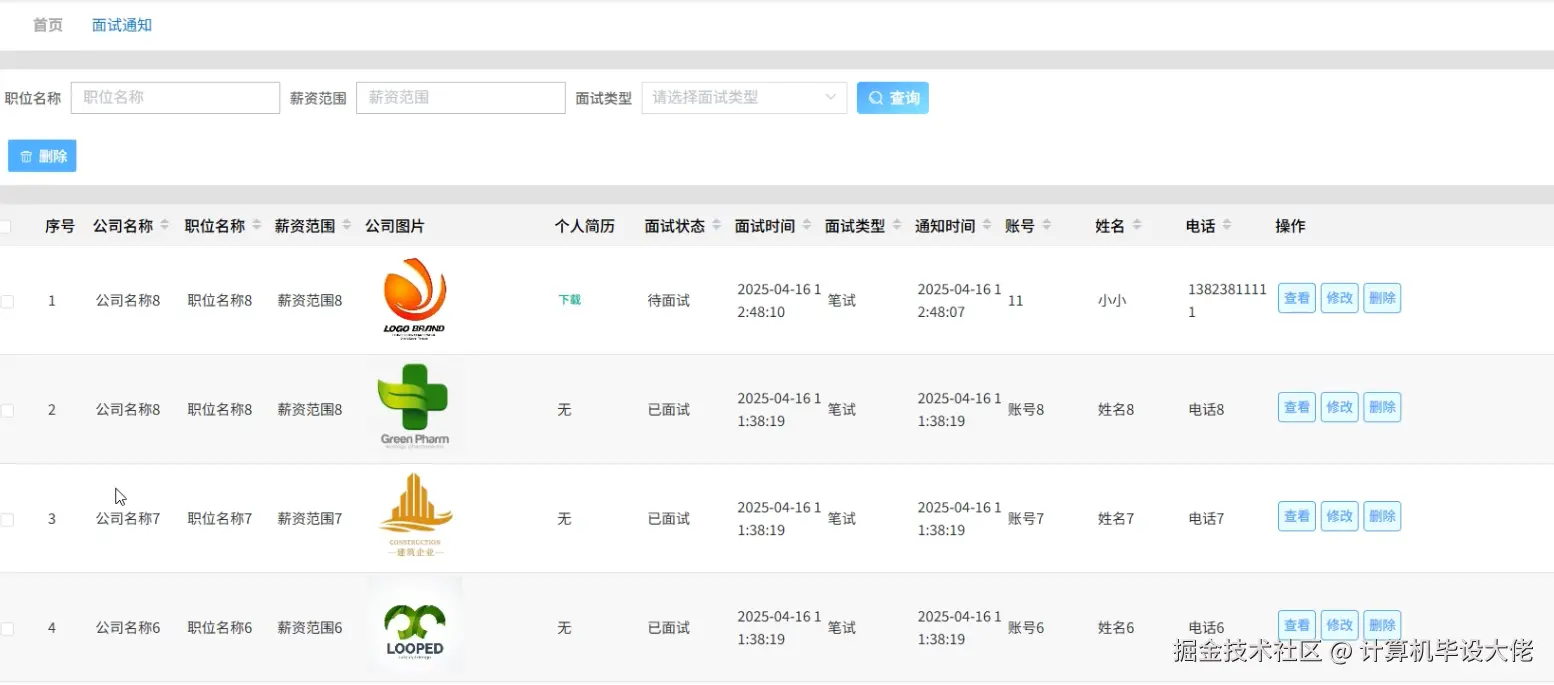Check the checkbox for row 1 公司名称8
The height and width of the screenshot is (685, 1554).
click(8, 300)
